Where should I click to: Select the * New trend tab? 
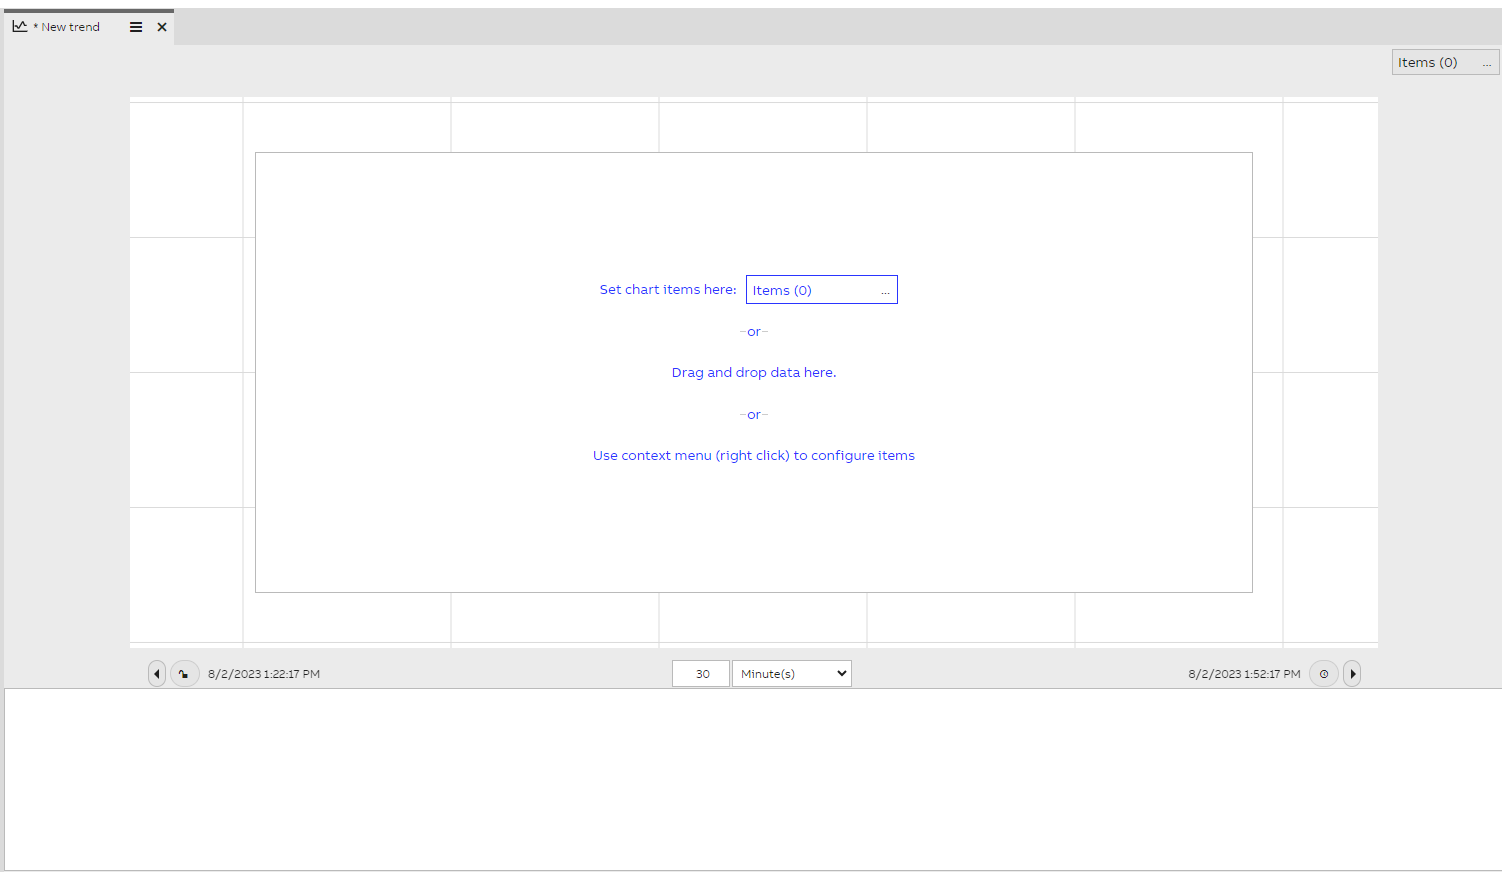[x=65, y=26]
